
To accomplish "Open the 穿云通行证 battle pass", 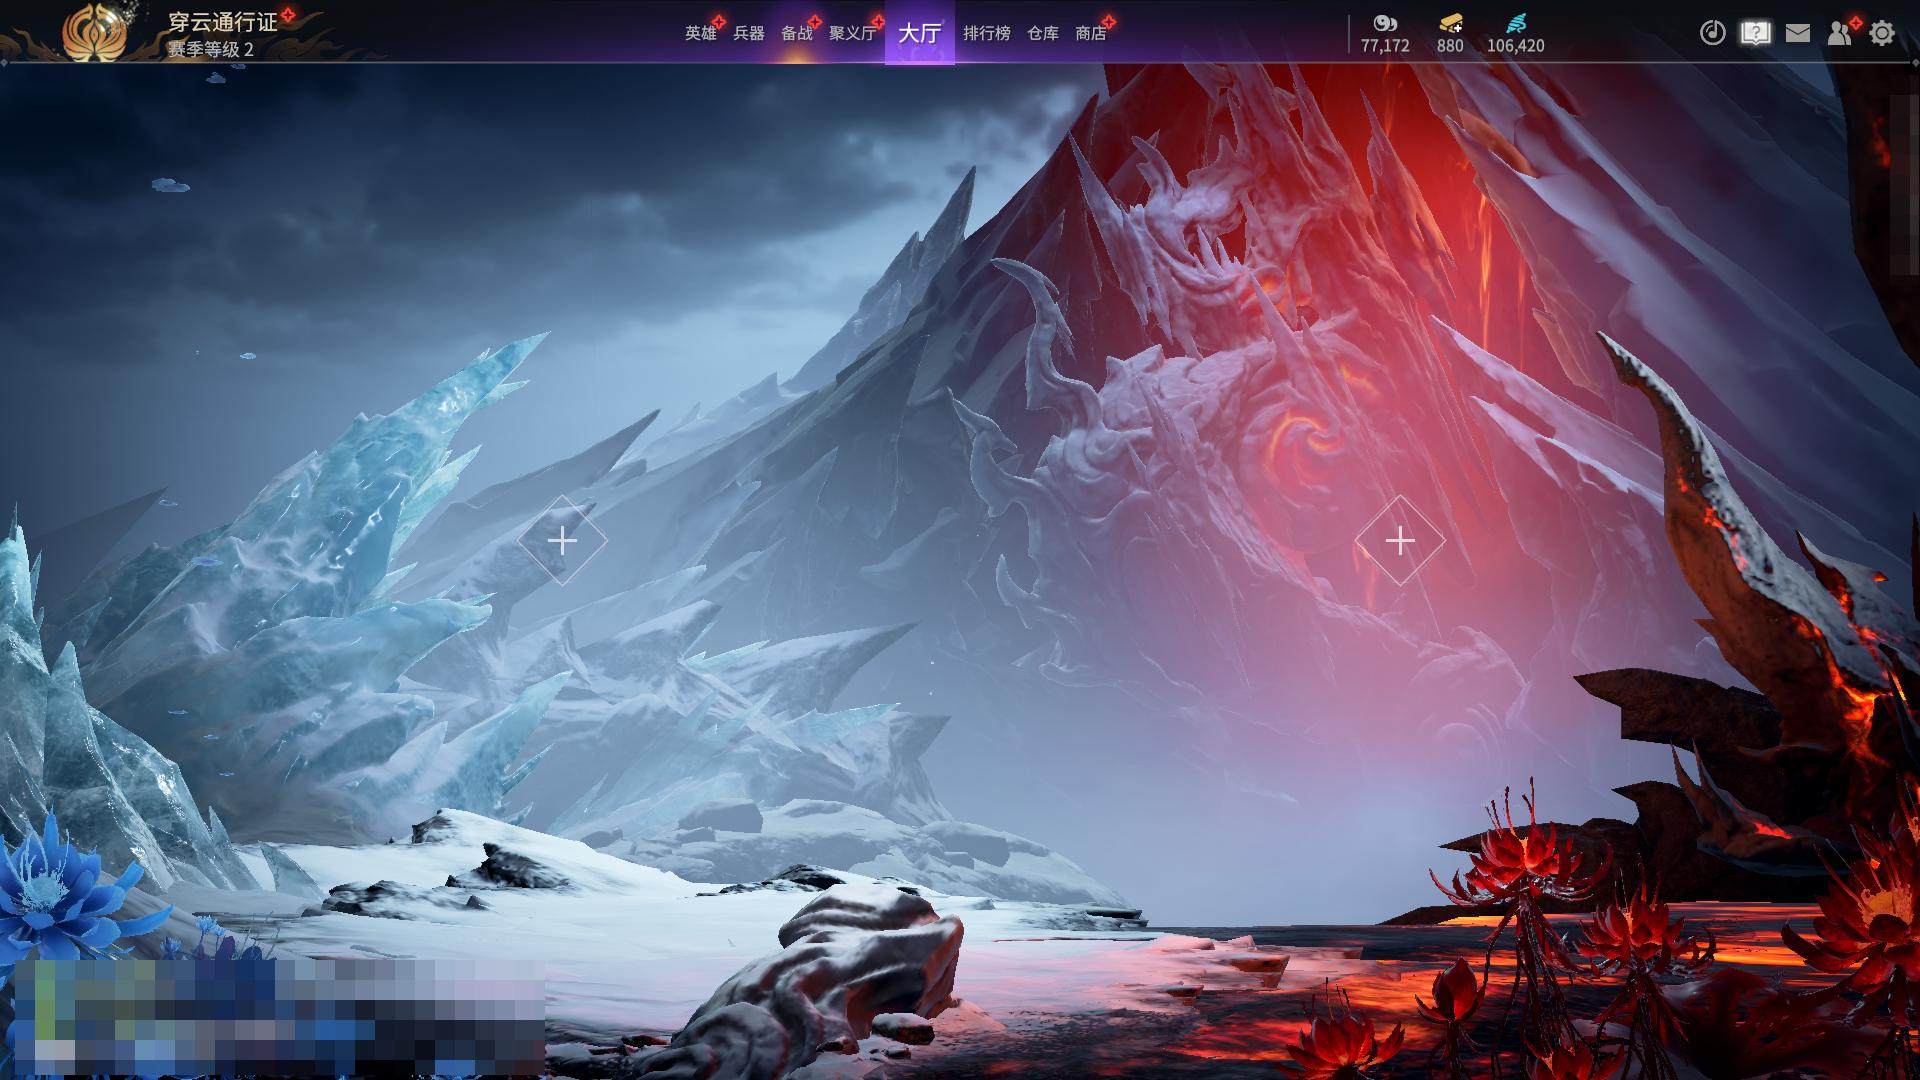I will click(x=222, y=22).
